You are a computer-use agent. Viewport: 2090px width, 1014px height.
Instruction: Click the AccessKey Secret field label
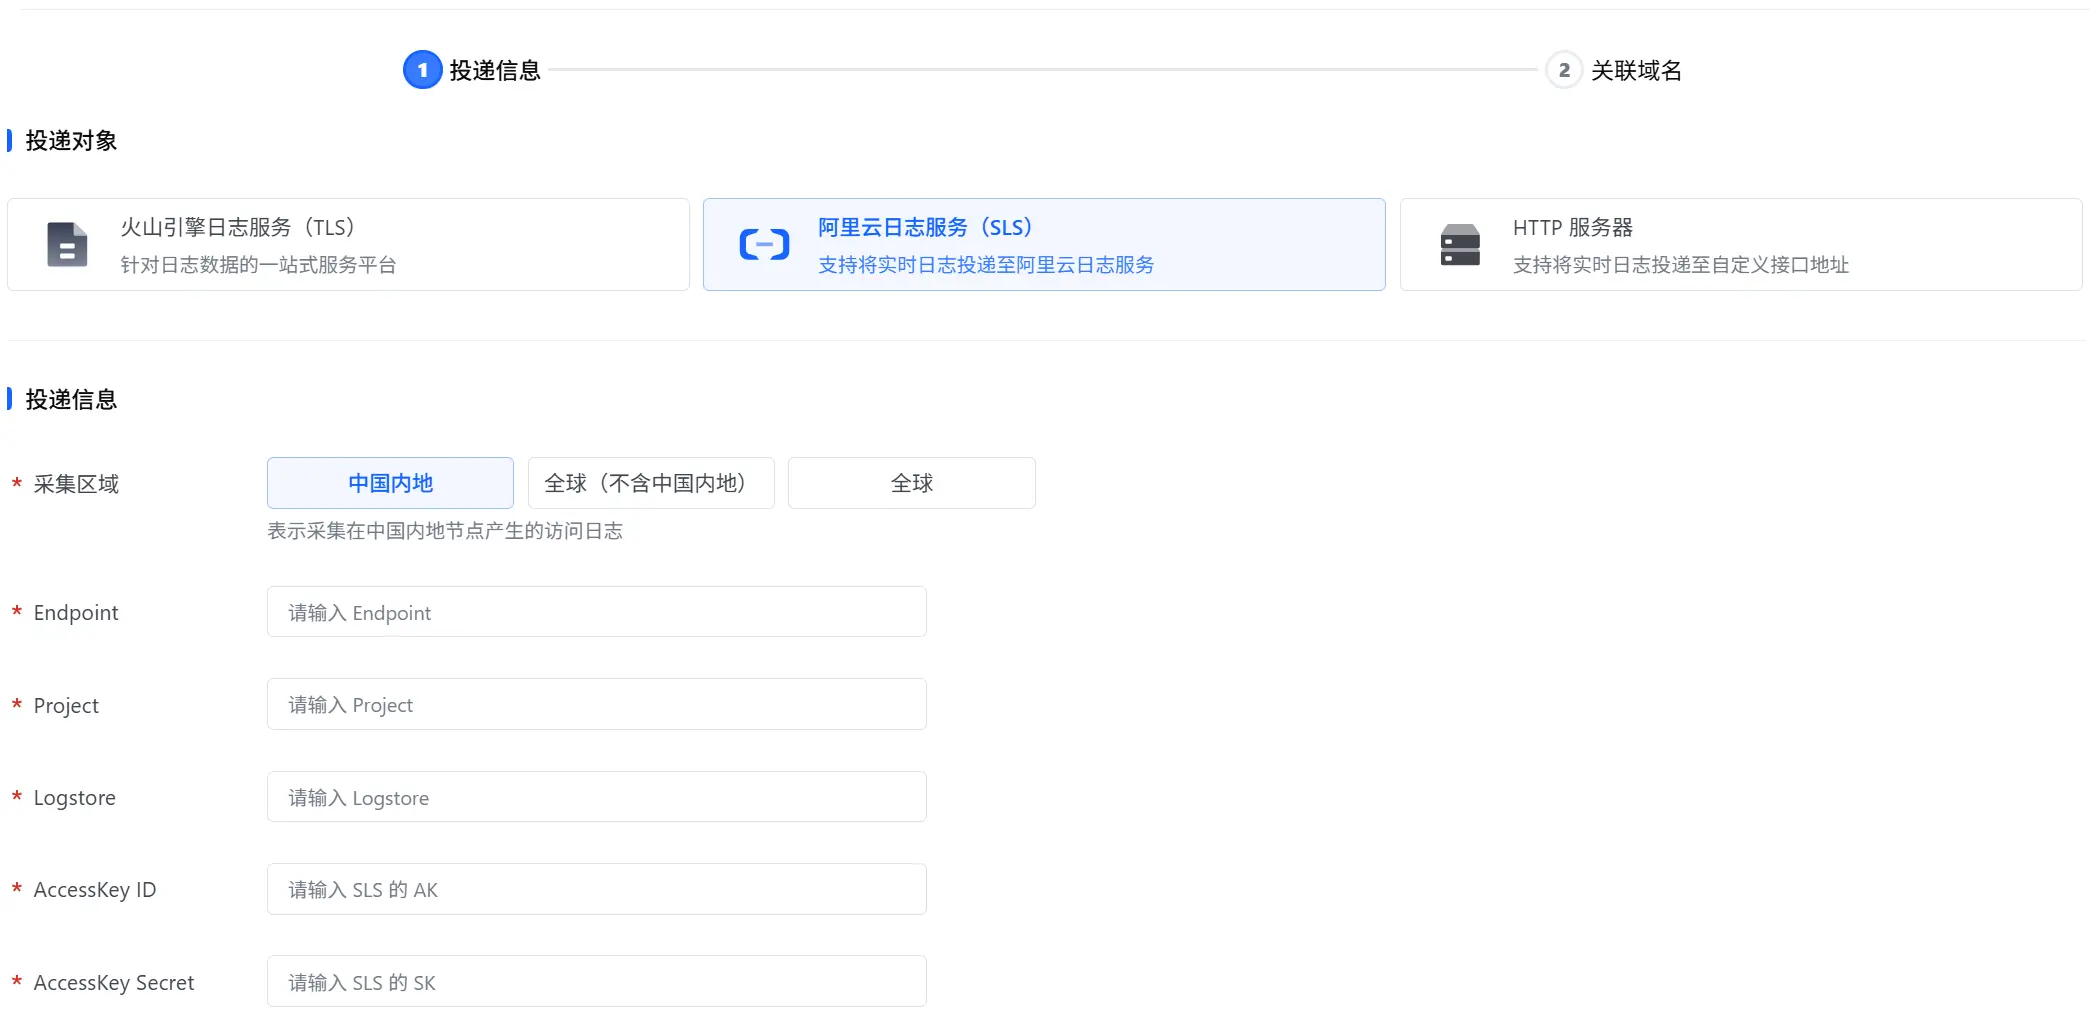[114, 983]
